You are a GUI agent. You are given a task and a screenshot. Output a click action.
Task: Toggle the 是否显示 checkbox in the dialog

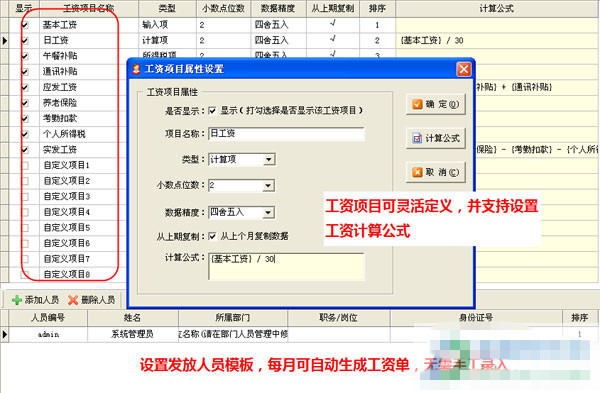[212, 111]
